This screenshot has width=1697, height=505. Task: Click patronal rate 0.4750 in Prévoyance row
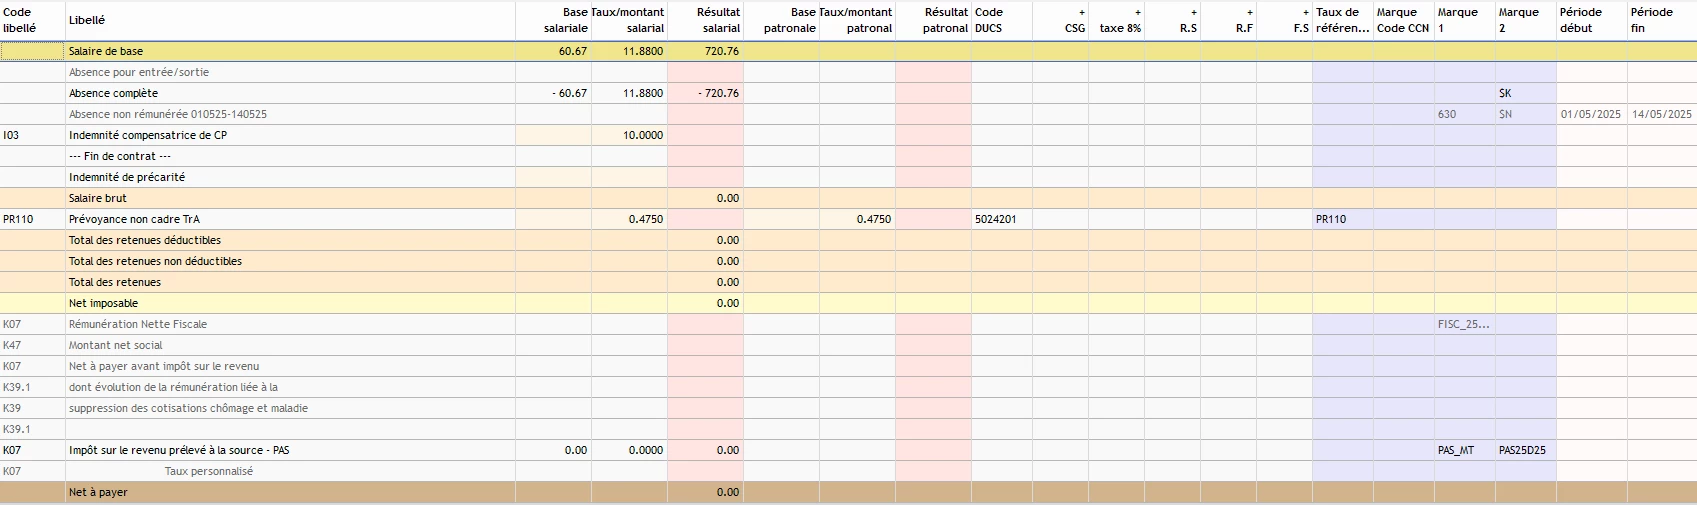tap(874, 219)
